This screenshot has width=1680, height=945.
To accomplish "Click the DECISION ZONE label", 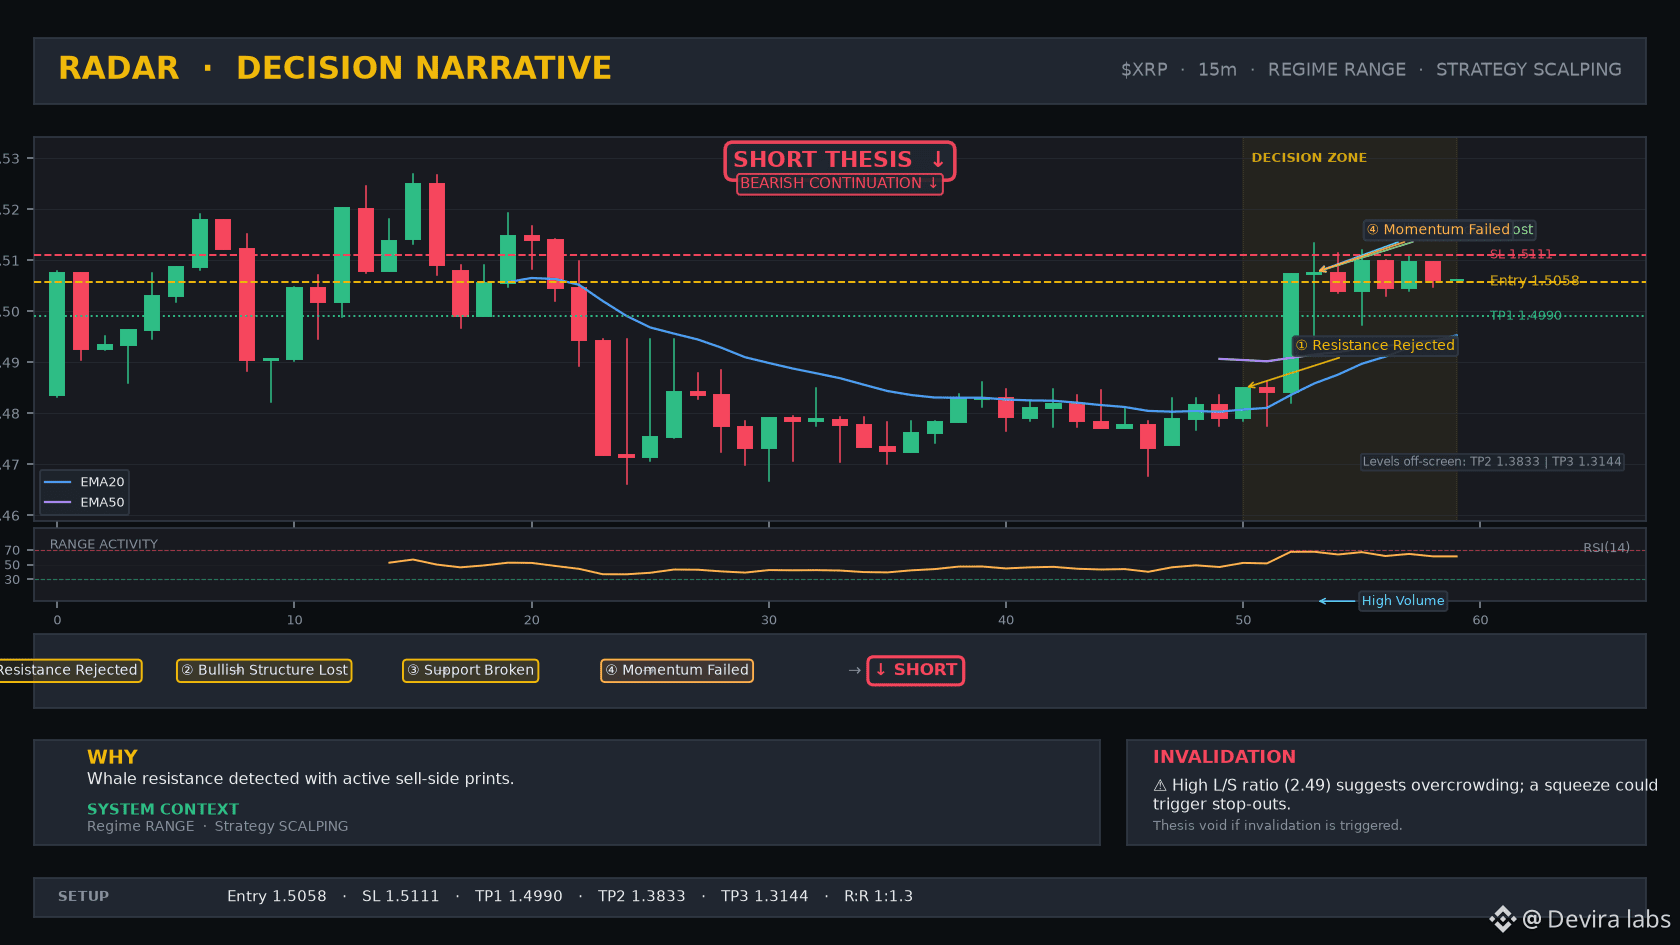I will coord(1309,158).
